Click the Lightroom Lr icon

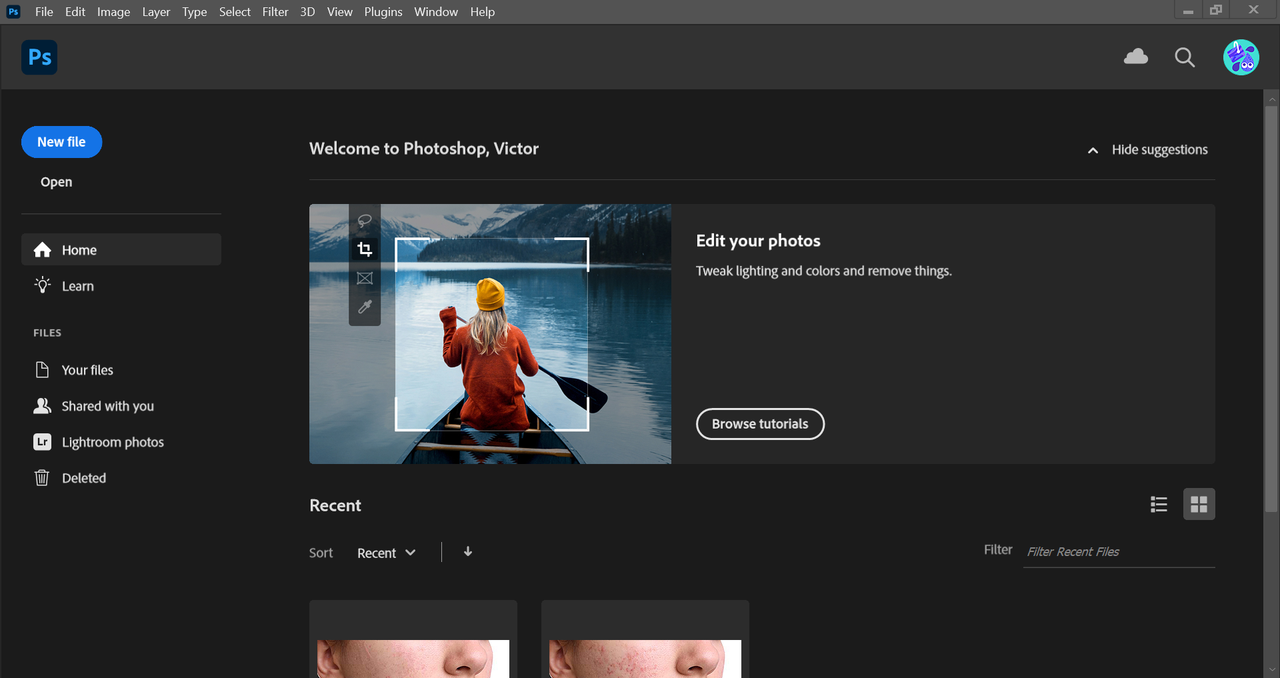[42, 442]
